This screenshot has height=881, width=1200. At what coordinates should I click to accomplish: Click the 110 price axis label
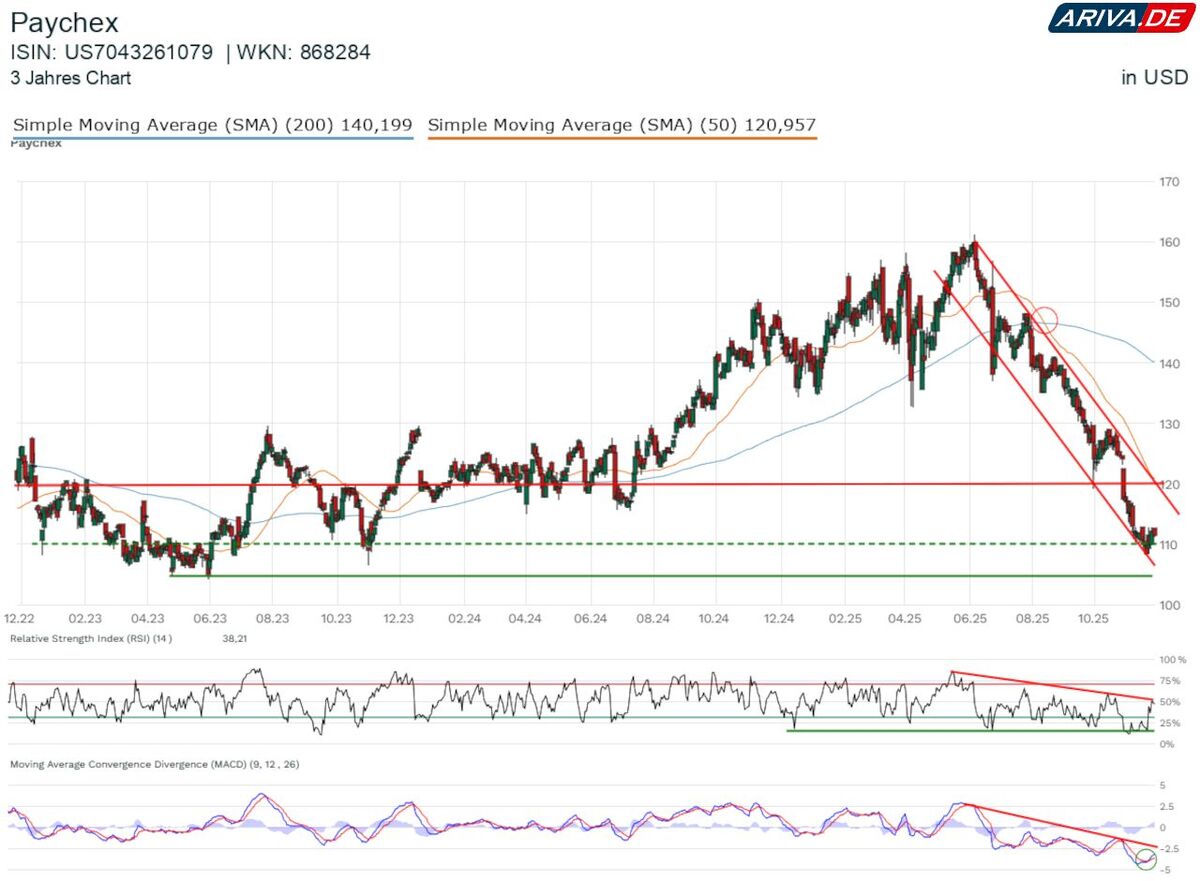pyautogui.click(x=1171, y=545)
